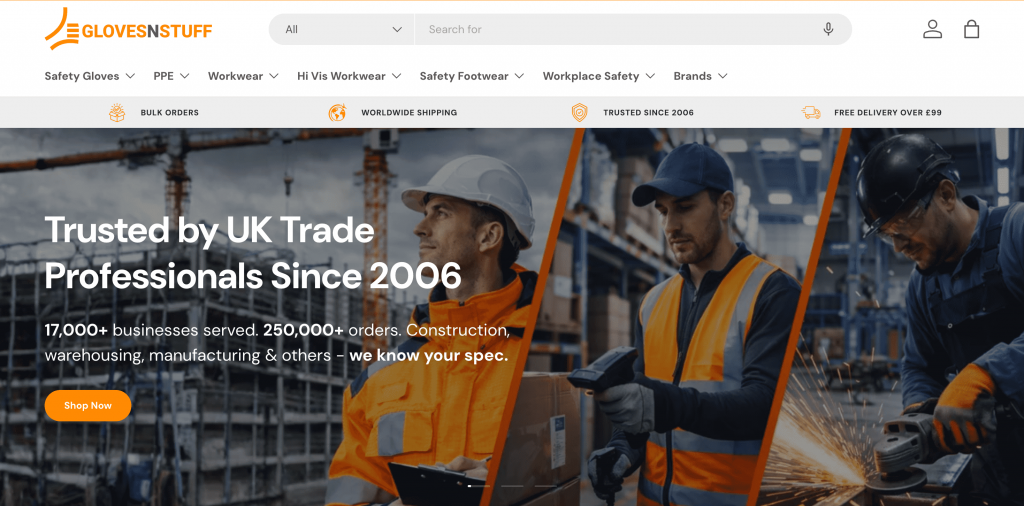This screenshot has width=1024, height=506.
Task: Focus the Search for input field
Action: [617, 29]
